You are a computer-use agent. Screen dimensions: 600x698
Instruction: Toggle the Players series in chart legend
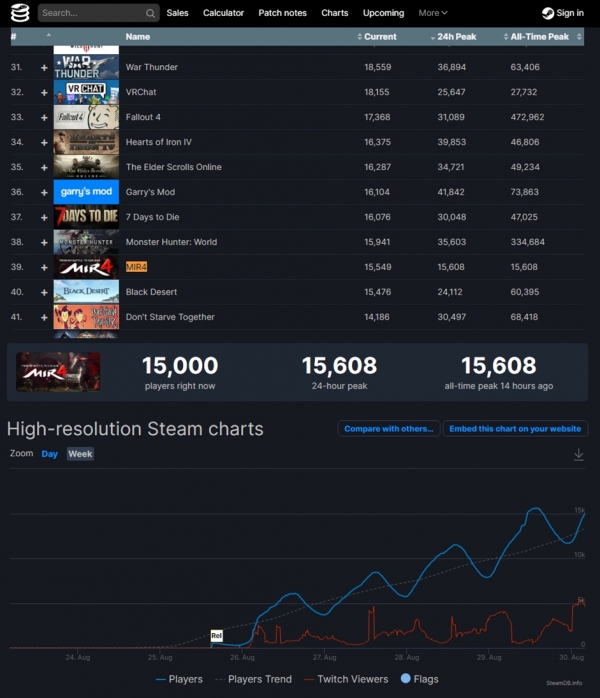(179, 679)
